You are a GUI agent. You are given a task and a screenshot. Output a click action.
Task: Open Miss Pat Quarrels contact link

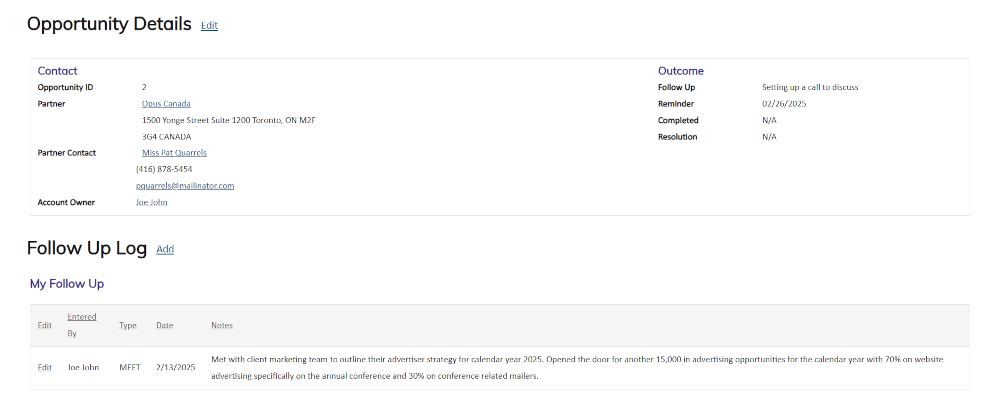coord(174,152)
